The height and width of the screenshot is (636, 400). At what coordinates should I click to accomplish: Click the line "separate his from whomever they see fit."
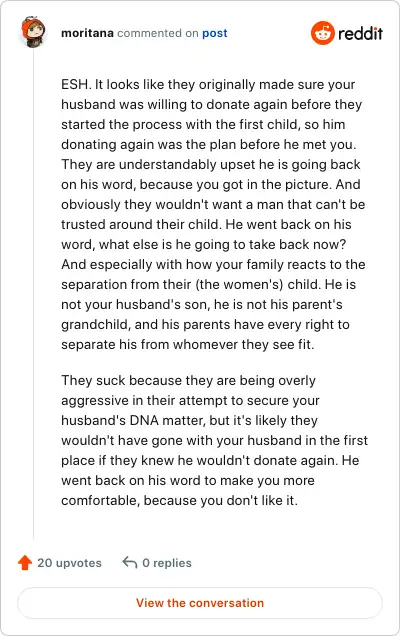(188, 344)
